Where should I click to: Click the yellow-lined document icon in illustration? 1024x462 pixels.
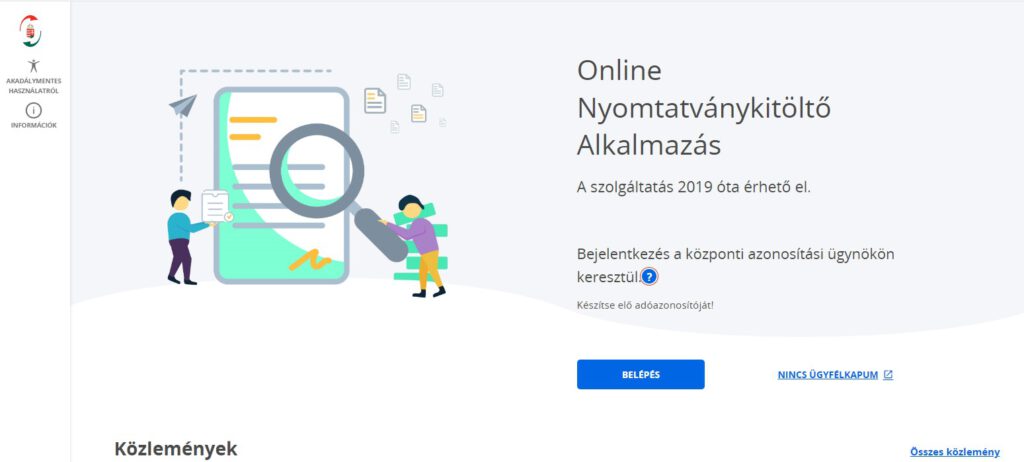pos(375,101)
